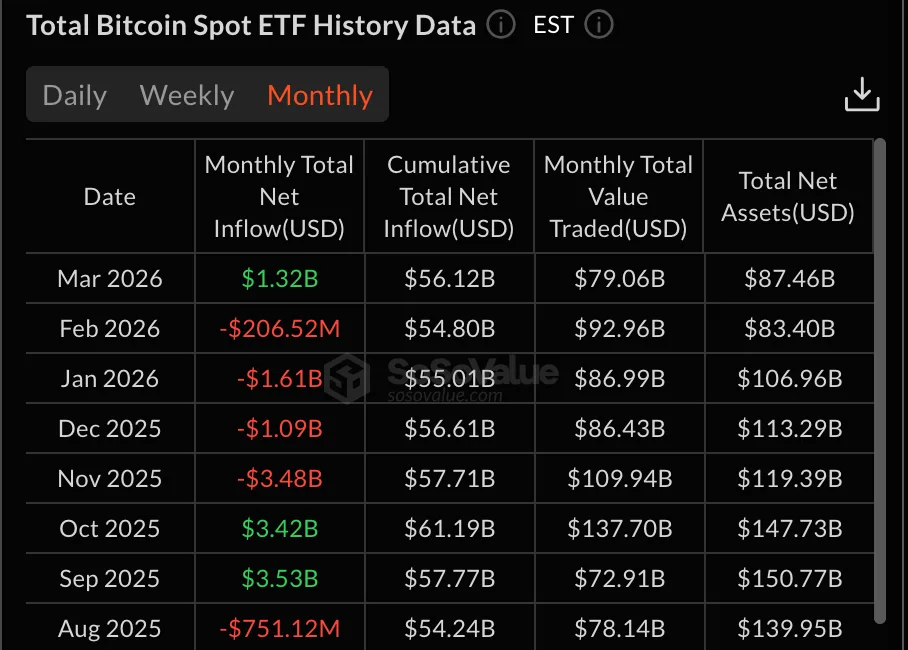Click the red -$206.52M value for Feb 2026
This screenshot has width=908, height=650.
[x=279, y=328]
